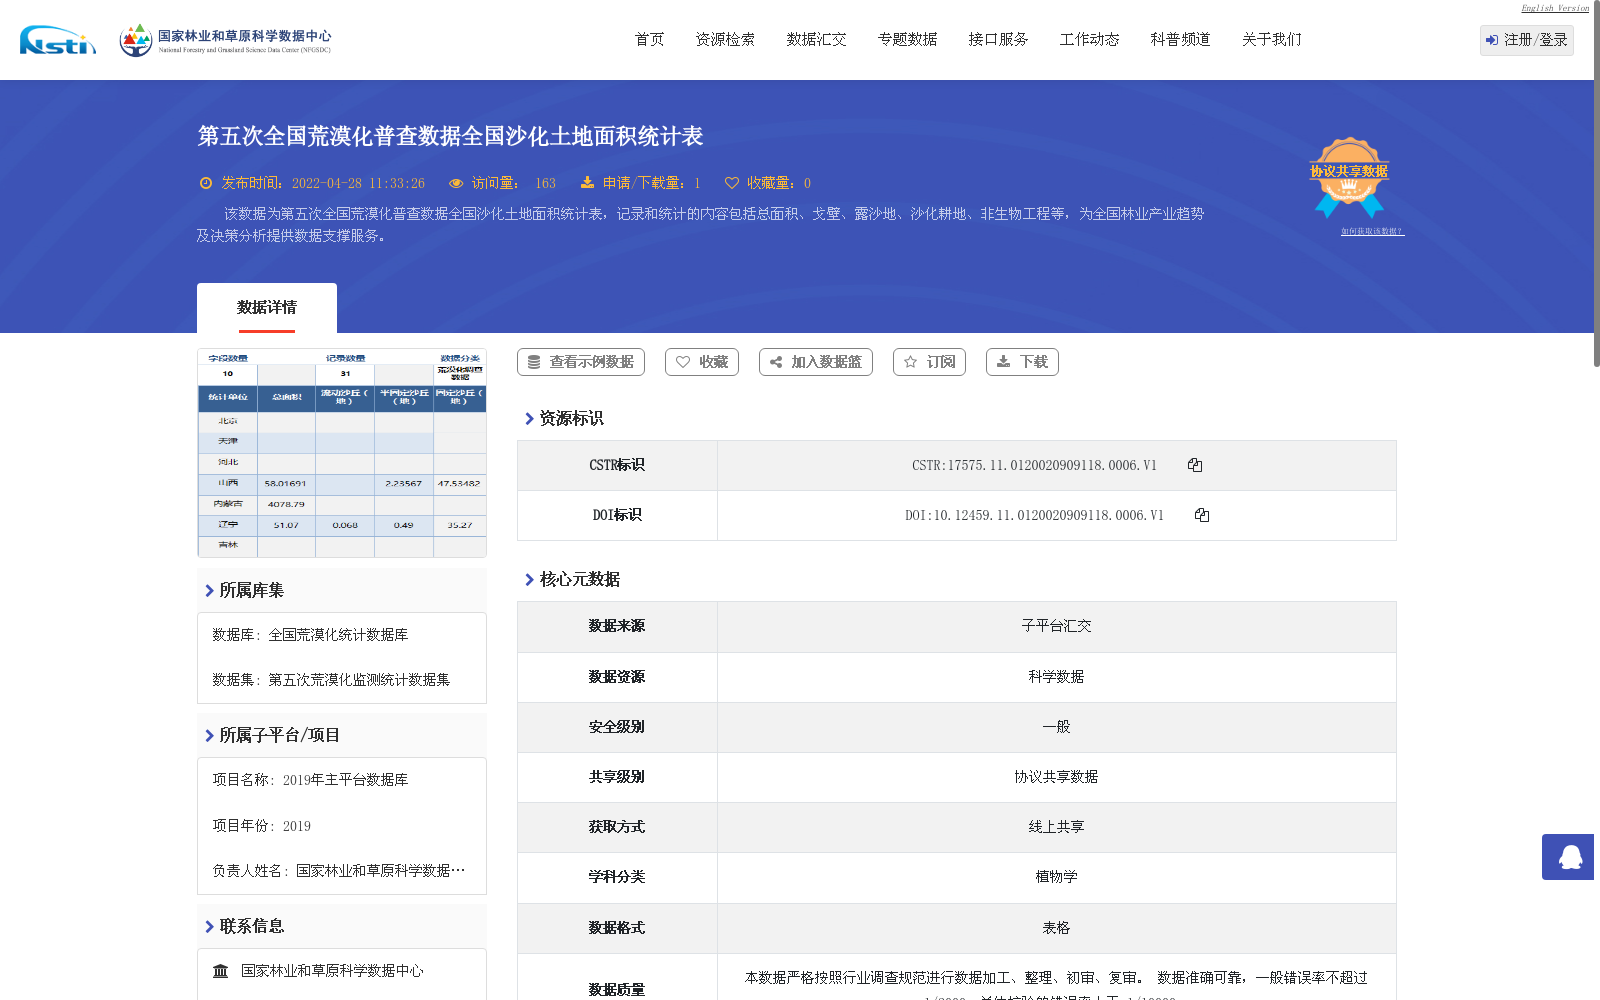
Task: Open the 资源检索 menu
Action: click(725, 39)
